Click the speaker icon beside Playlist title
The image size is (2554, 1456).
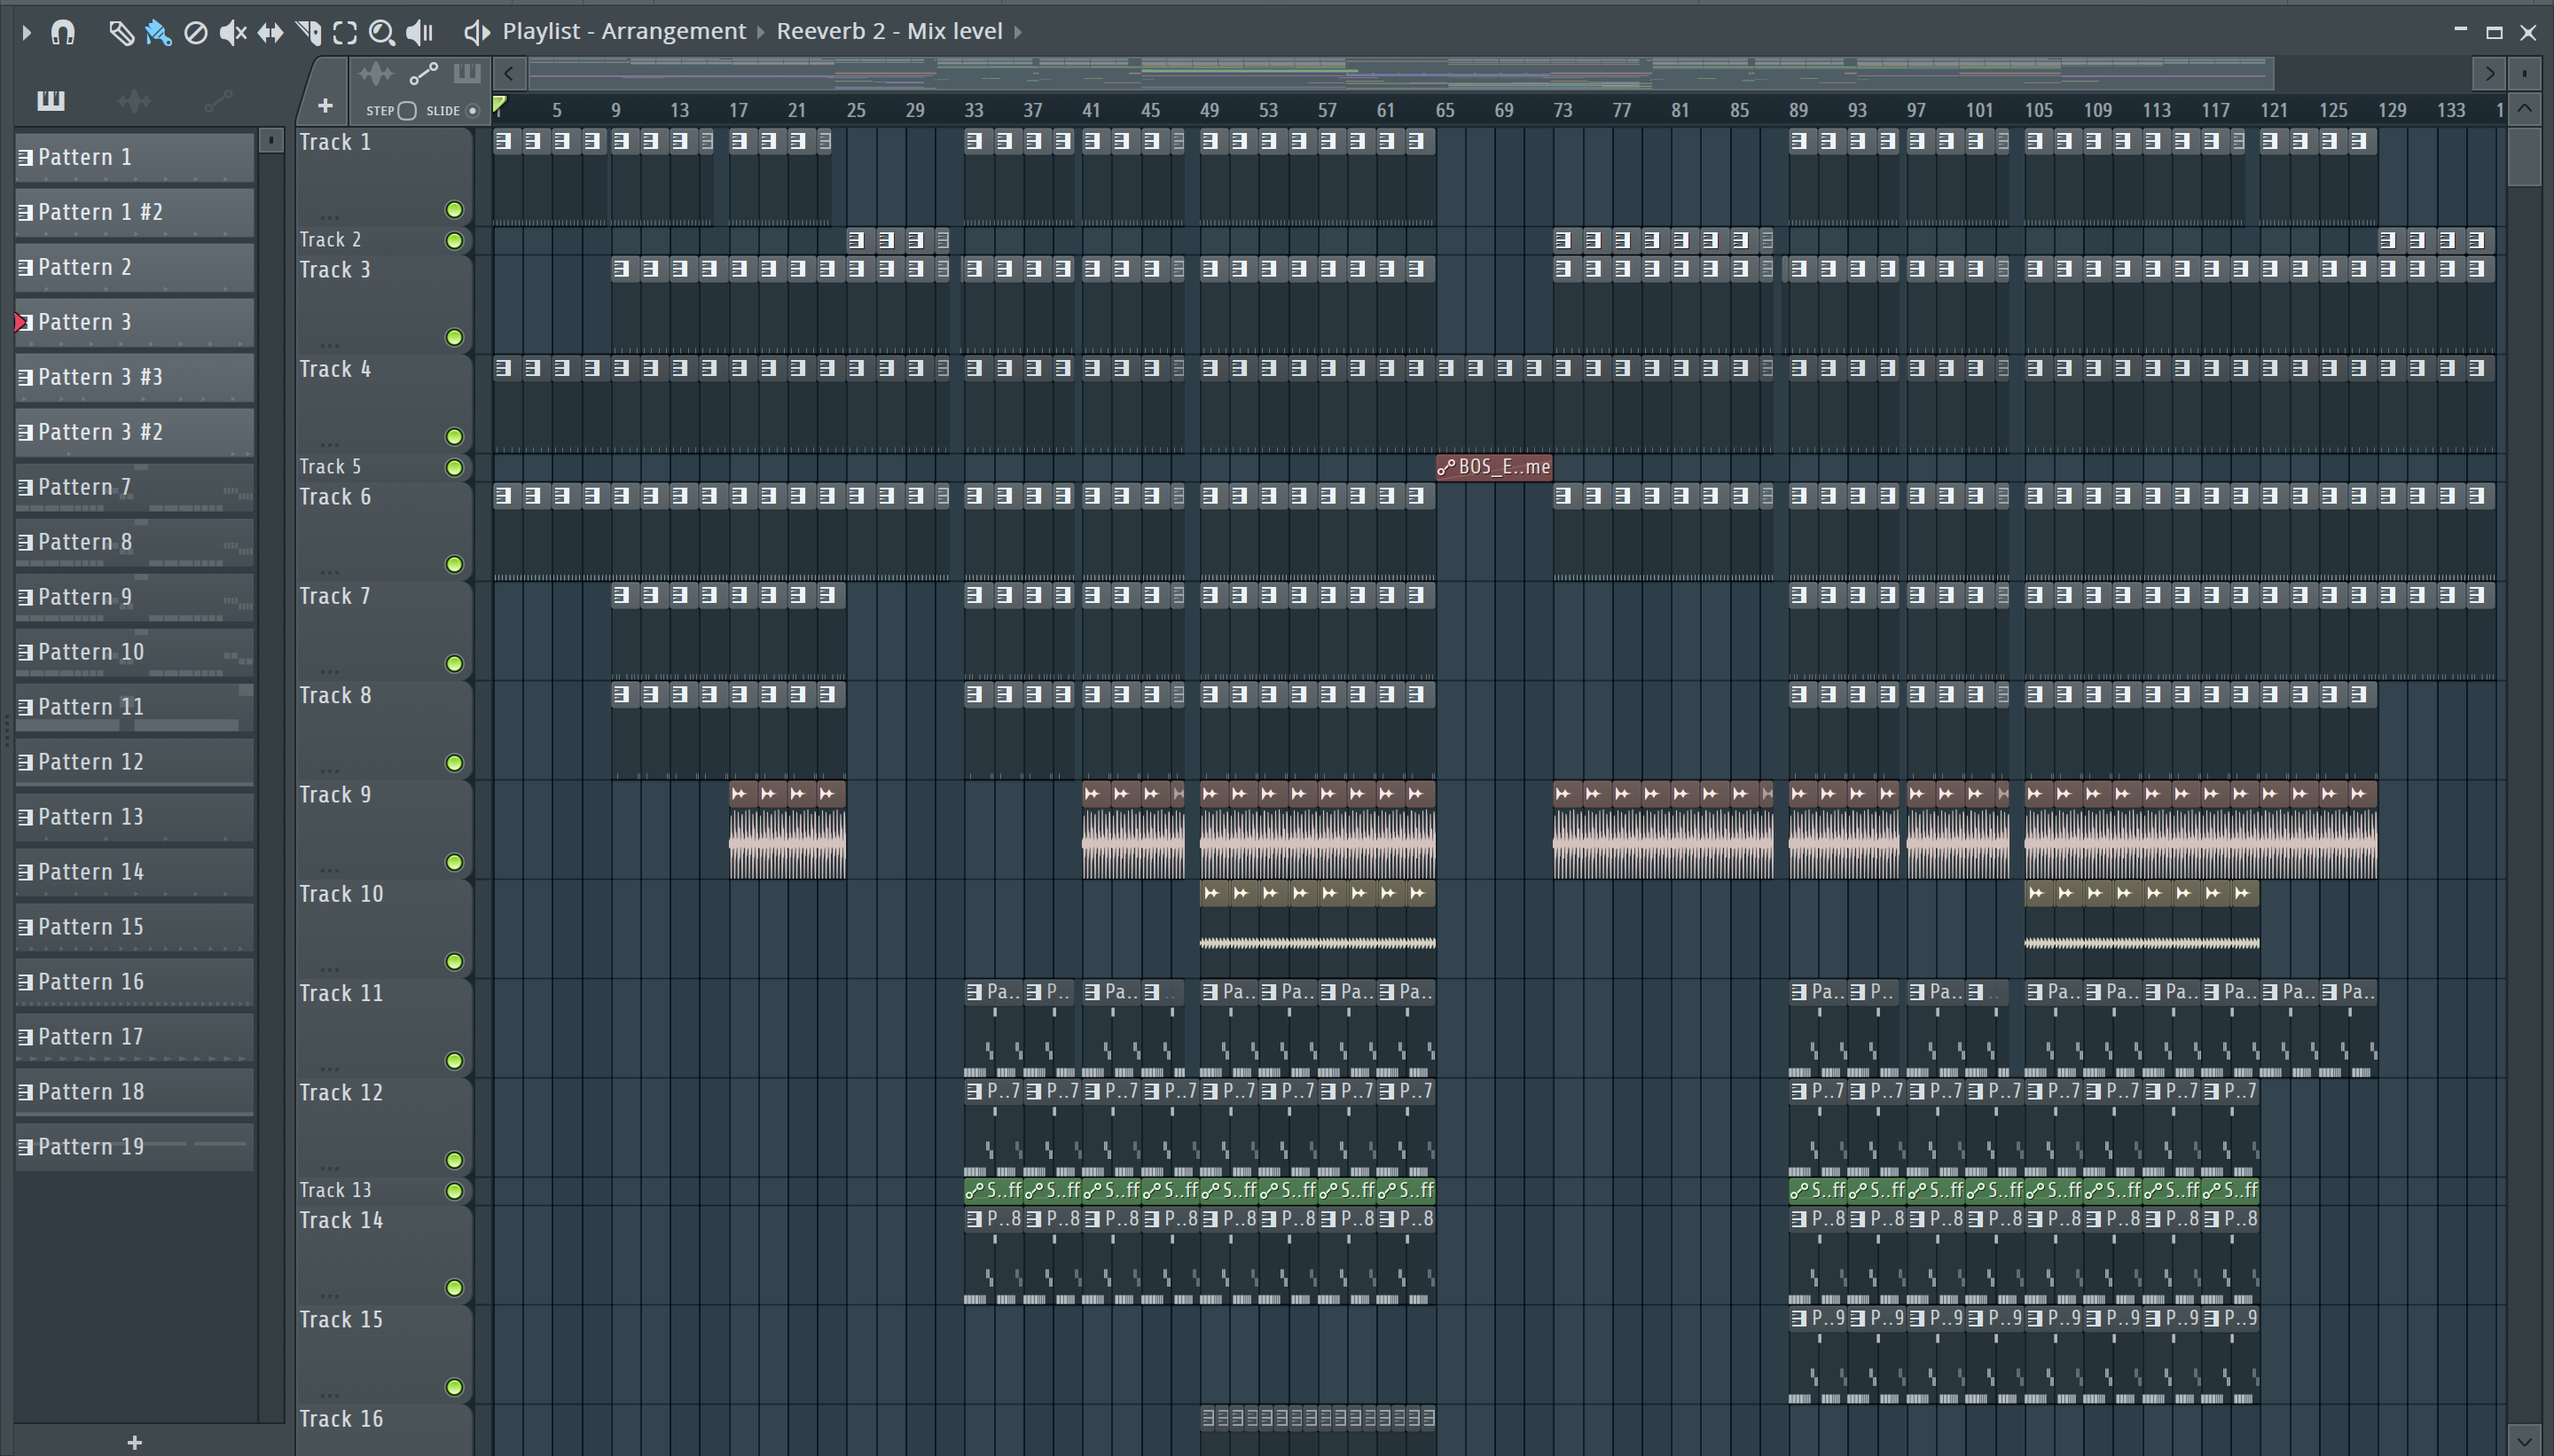[x=477, y=32]
